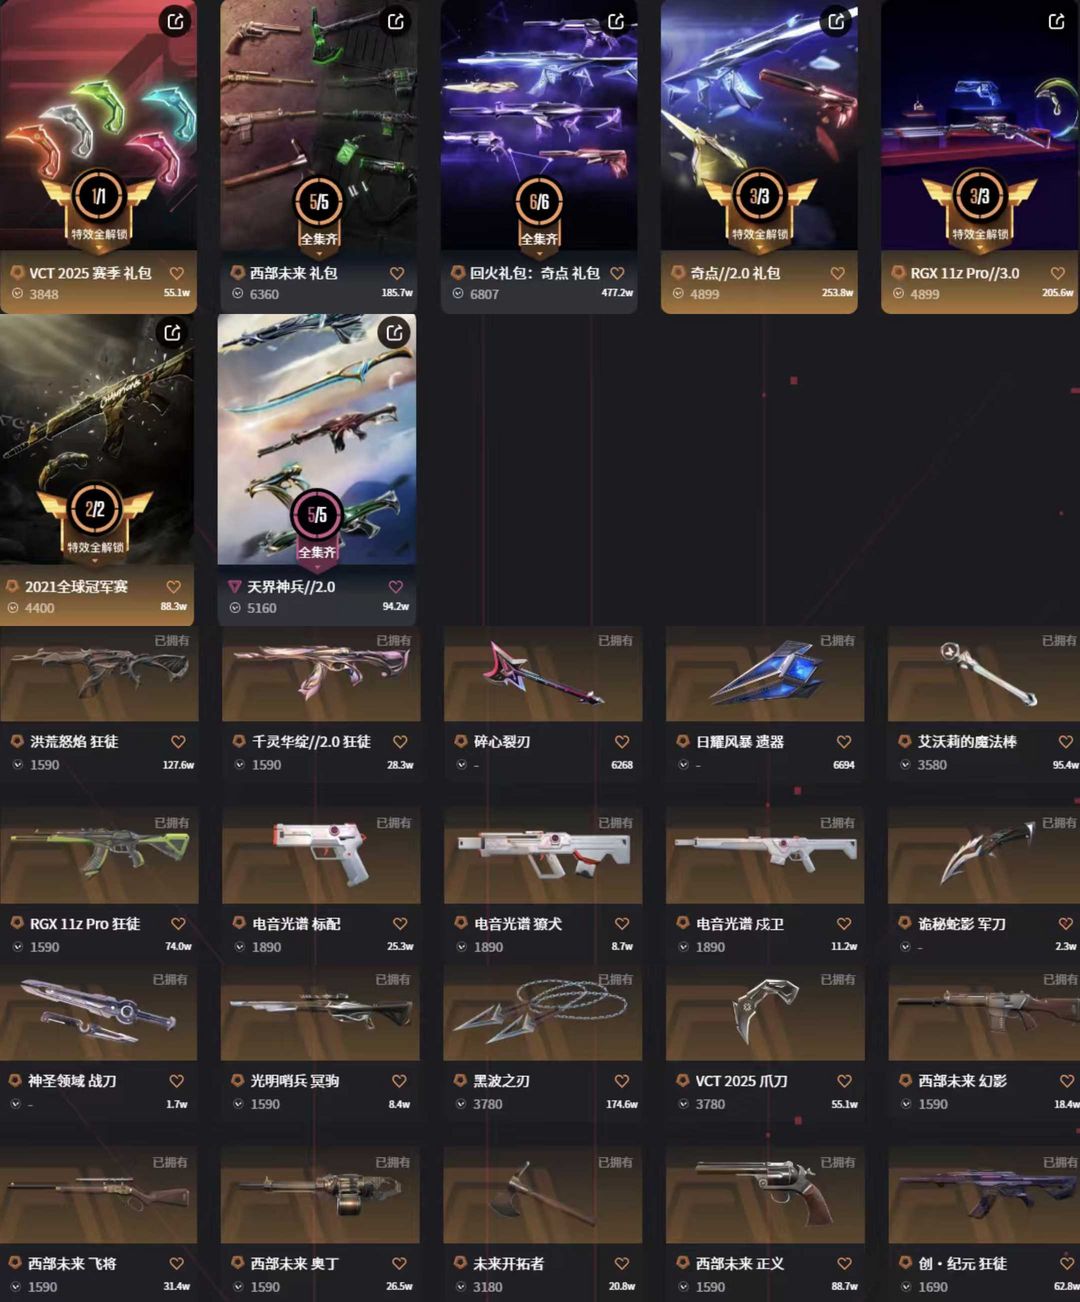The height and width of the screenshot is (1302, 1080).
Task: Expand price arrow under 碎心裂刃
Action: coord(461,765)
